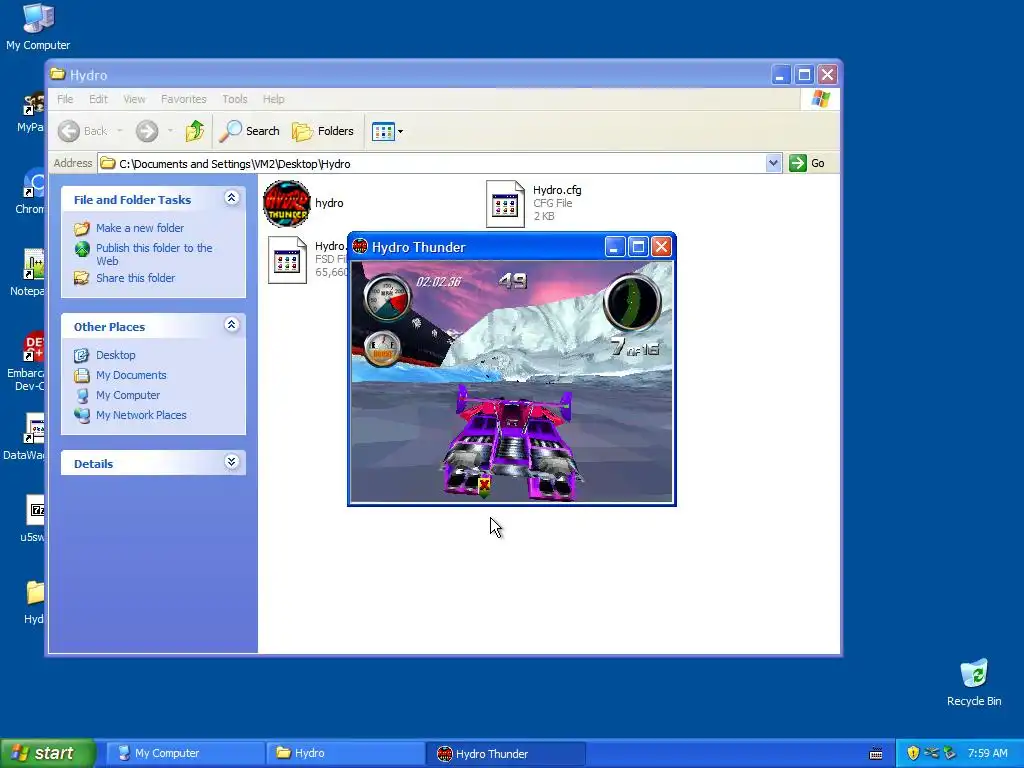The width and height of the screenshot is (1024, 768).
Task: Select the Hydro.cfg file icon
Action: [x=505, y=204]
